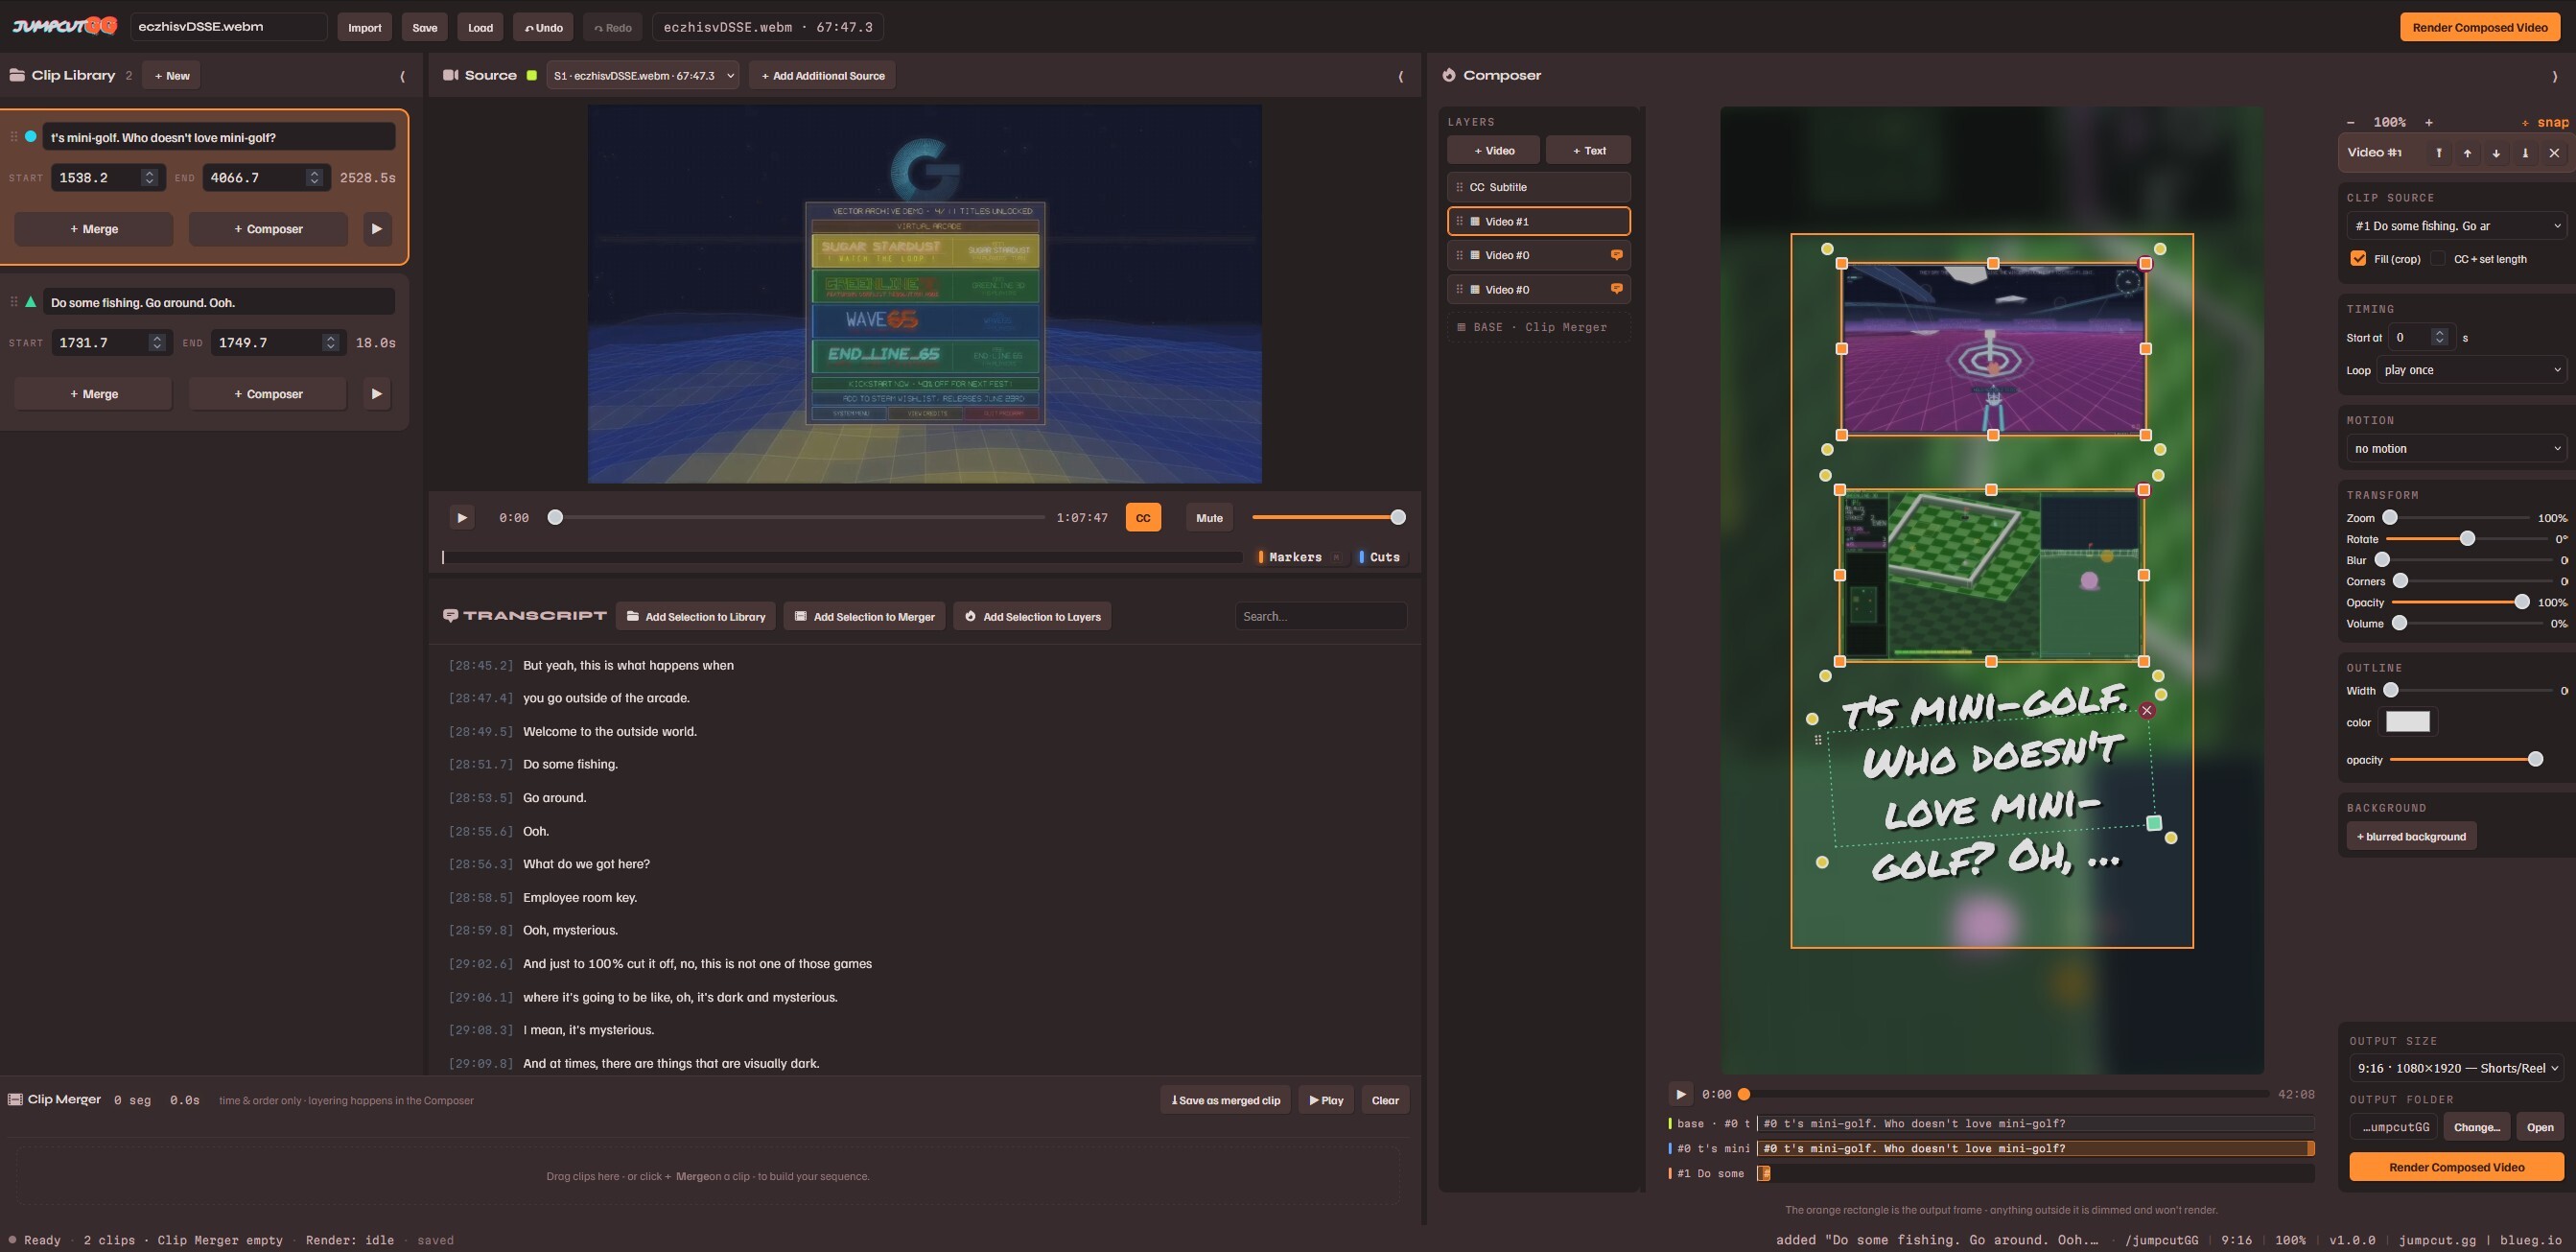Click Import in the top bar
2576x1252 pixels.
point(365,27)
